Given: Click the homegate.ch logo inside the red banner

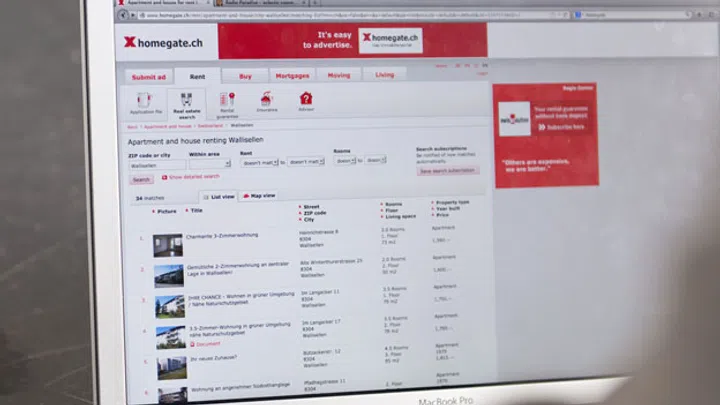Looking at the screenshot, I should coord(390,40).
